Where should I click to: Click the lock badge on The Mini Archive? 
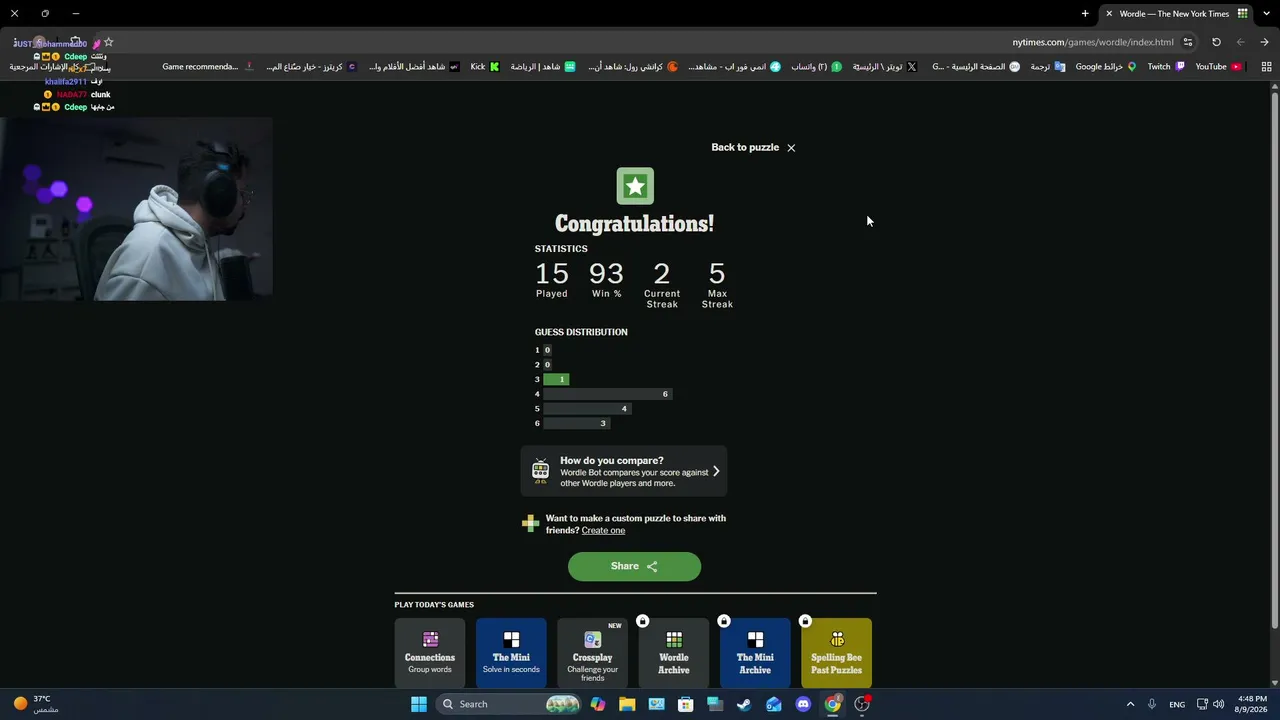click(x=724, y=621)
